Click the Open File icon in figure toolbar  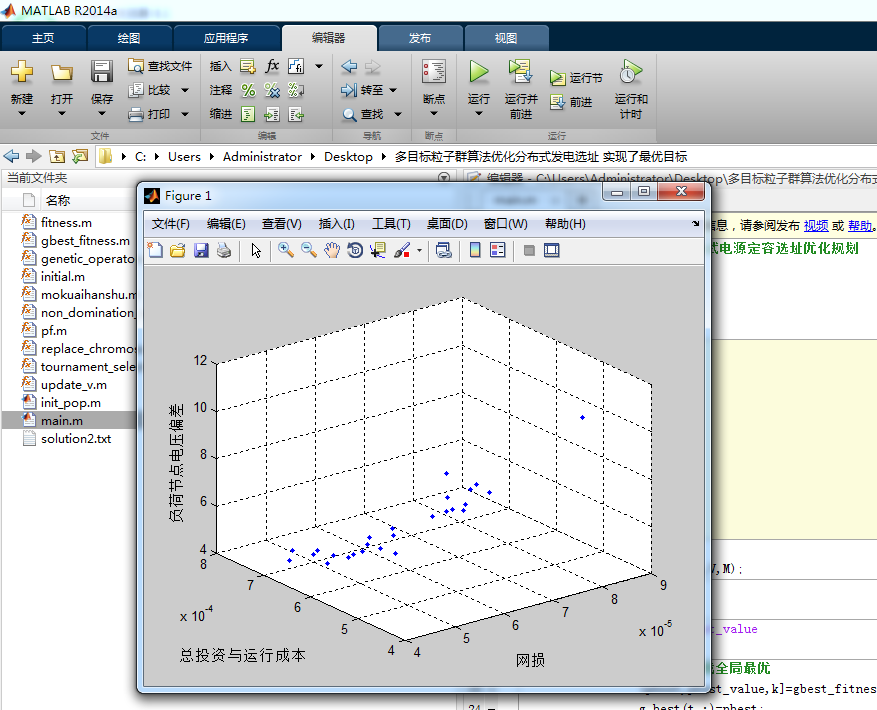coord(178,250)
